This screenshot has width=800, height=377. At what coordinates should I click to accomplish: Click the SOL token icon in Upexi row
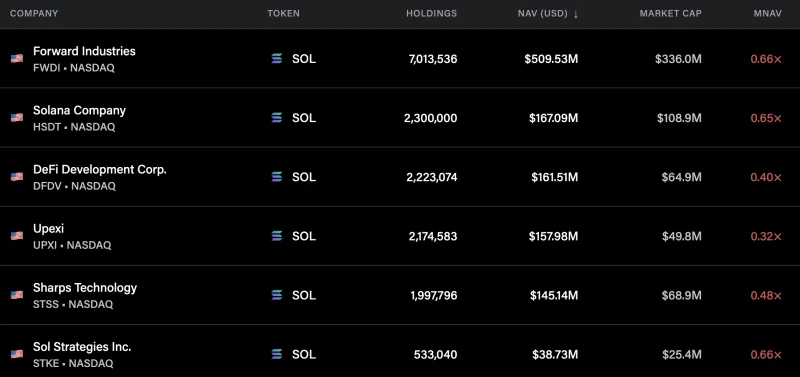277,236
